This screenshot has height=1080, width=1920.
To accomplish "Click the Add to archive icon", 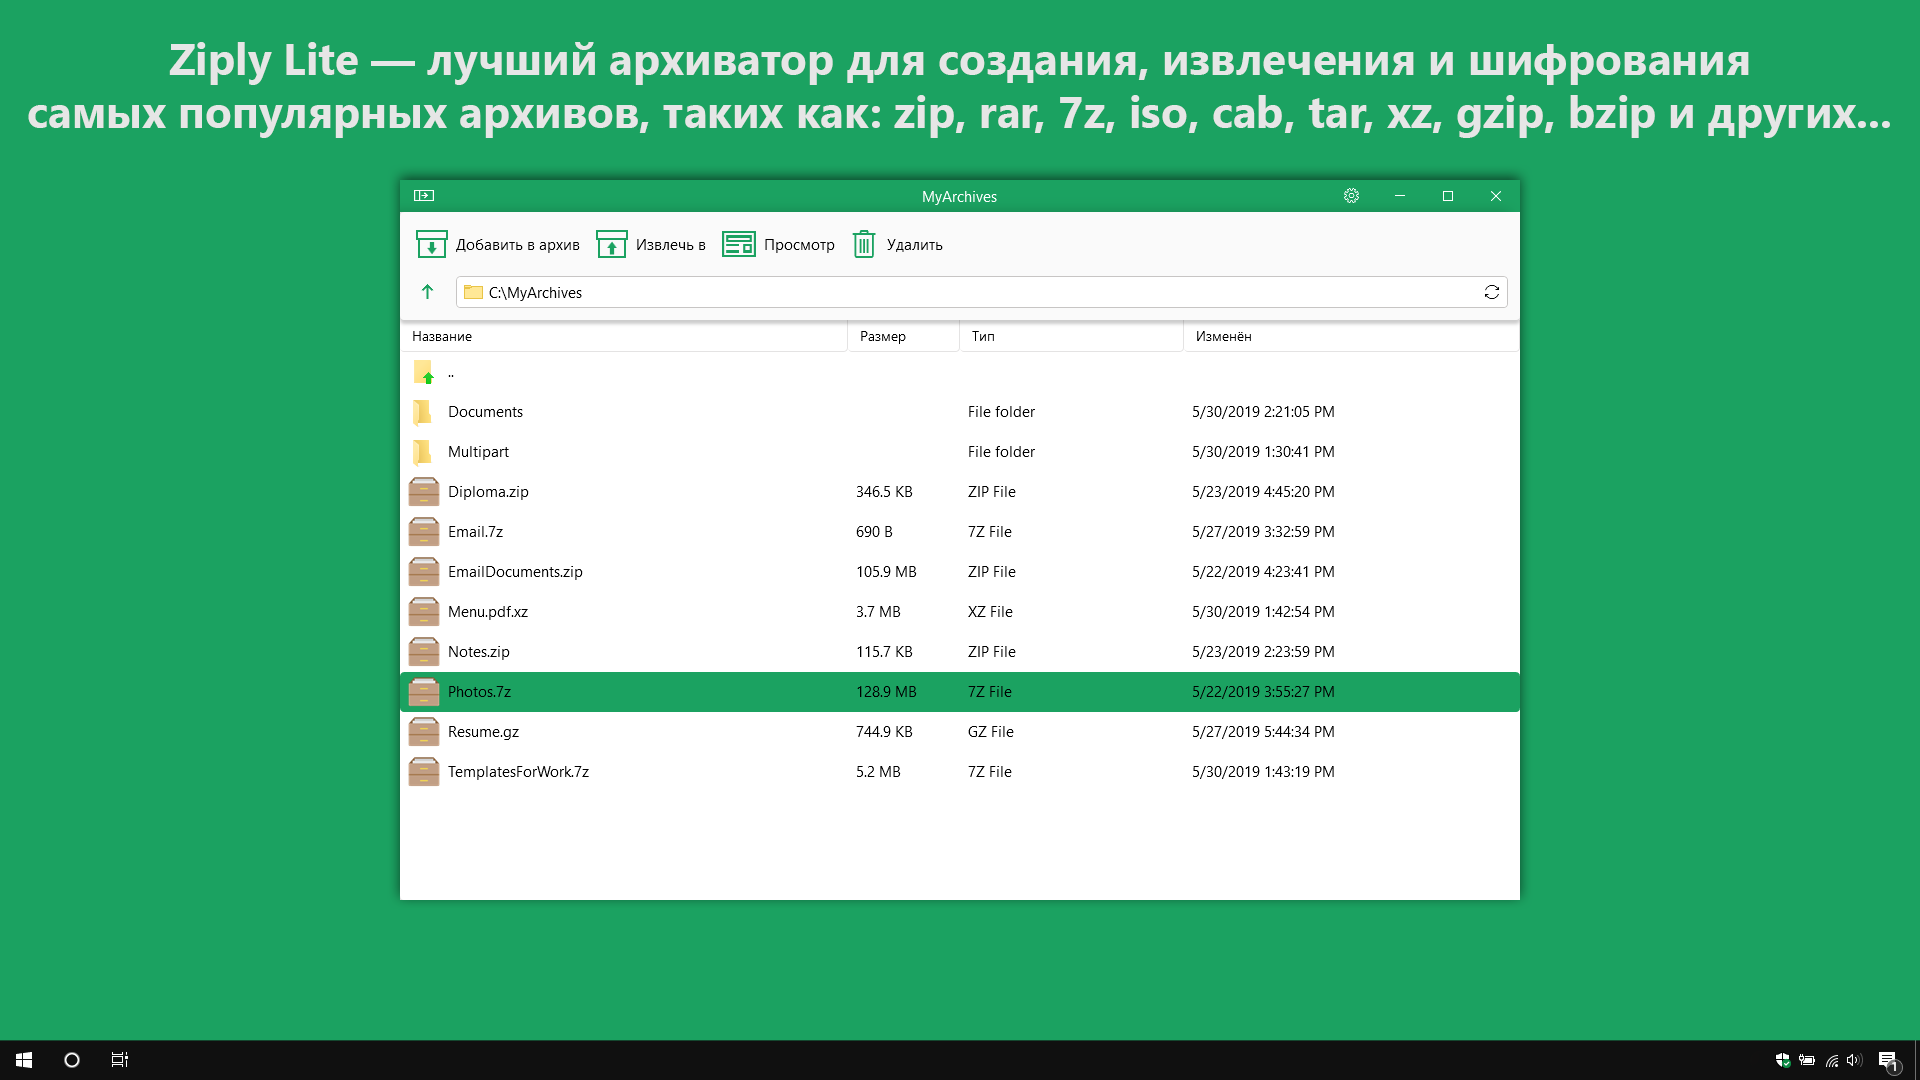I will [x=431, y=244].
